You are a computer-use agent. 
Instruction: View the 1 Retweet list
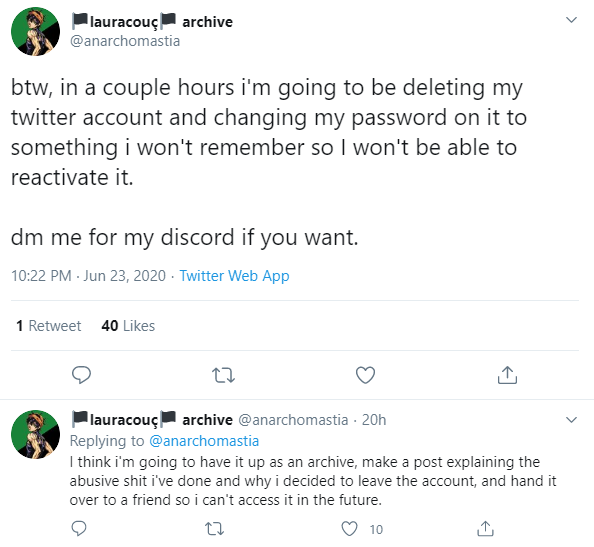[48, 326]
